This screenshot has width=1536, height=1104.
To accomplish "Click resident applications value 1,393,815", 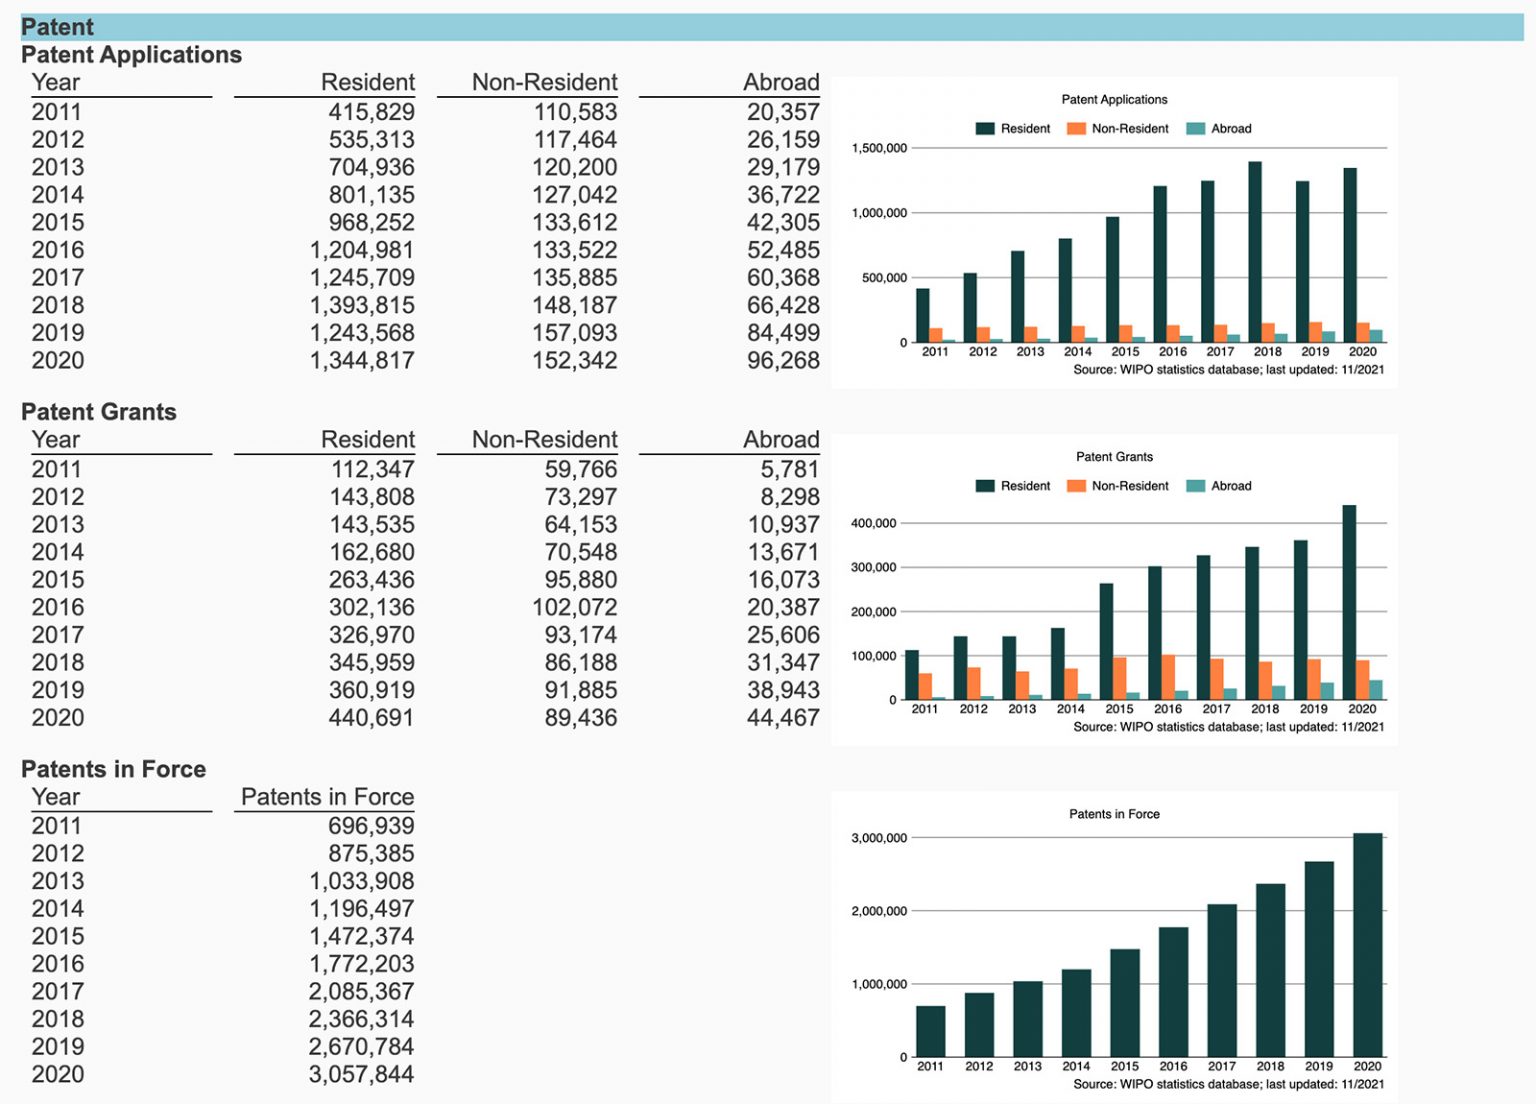I will click(x=362, y=305).
